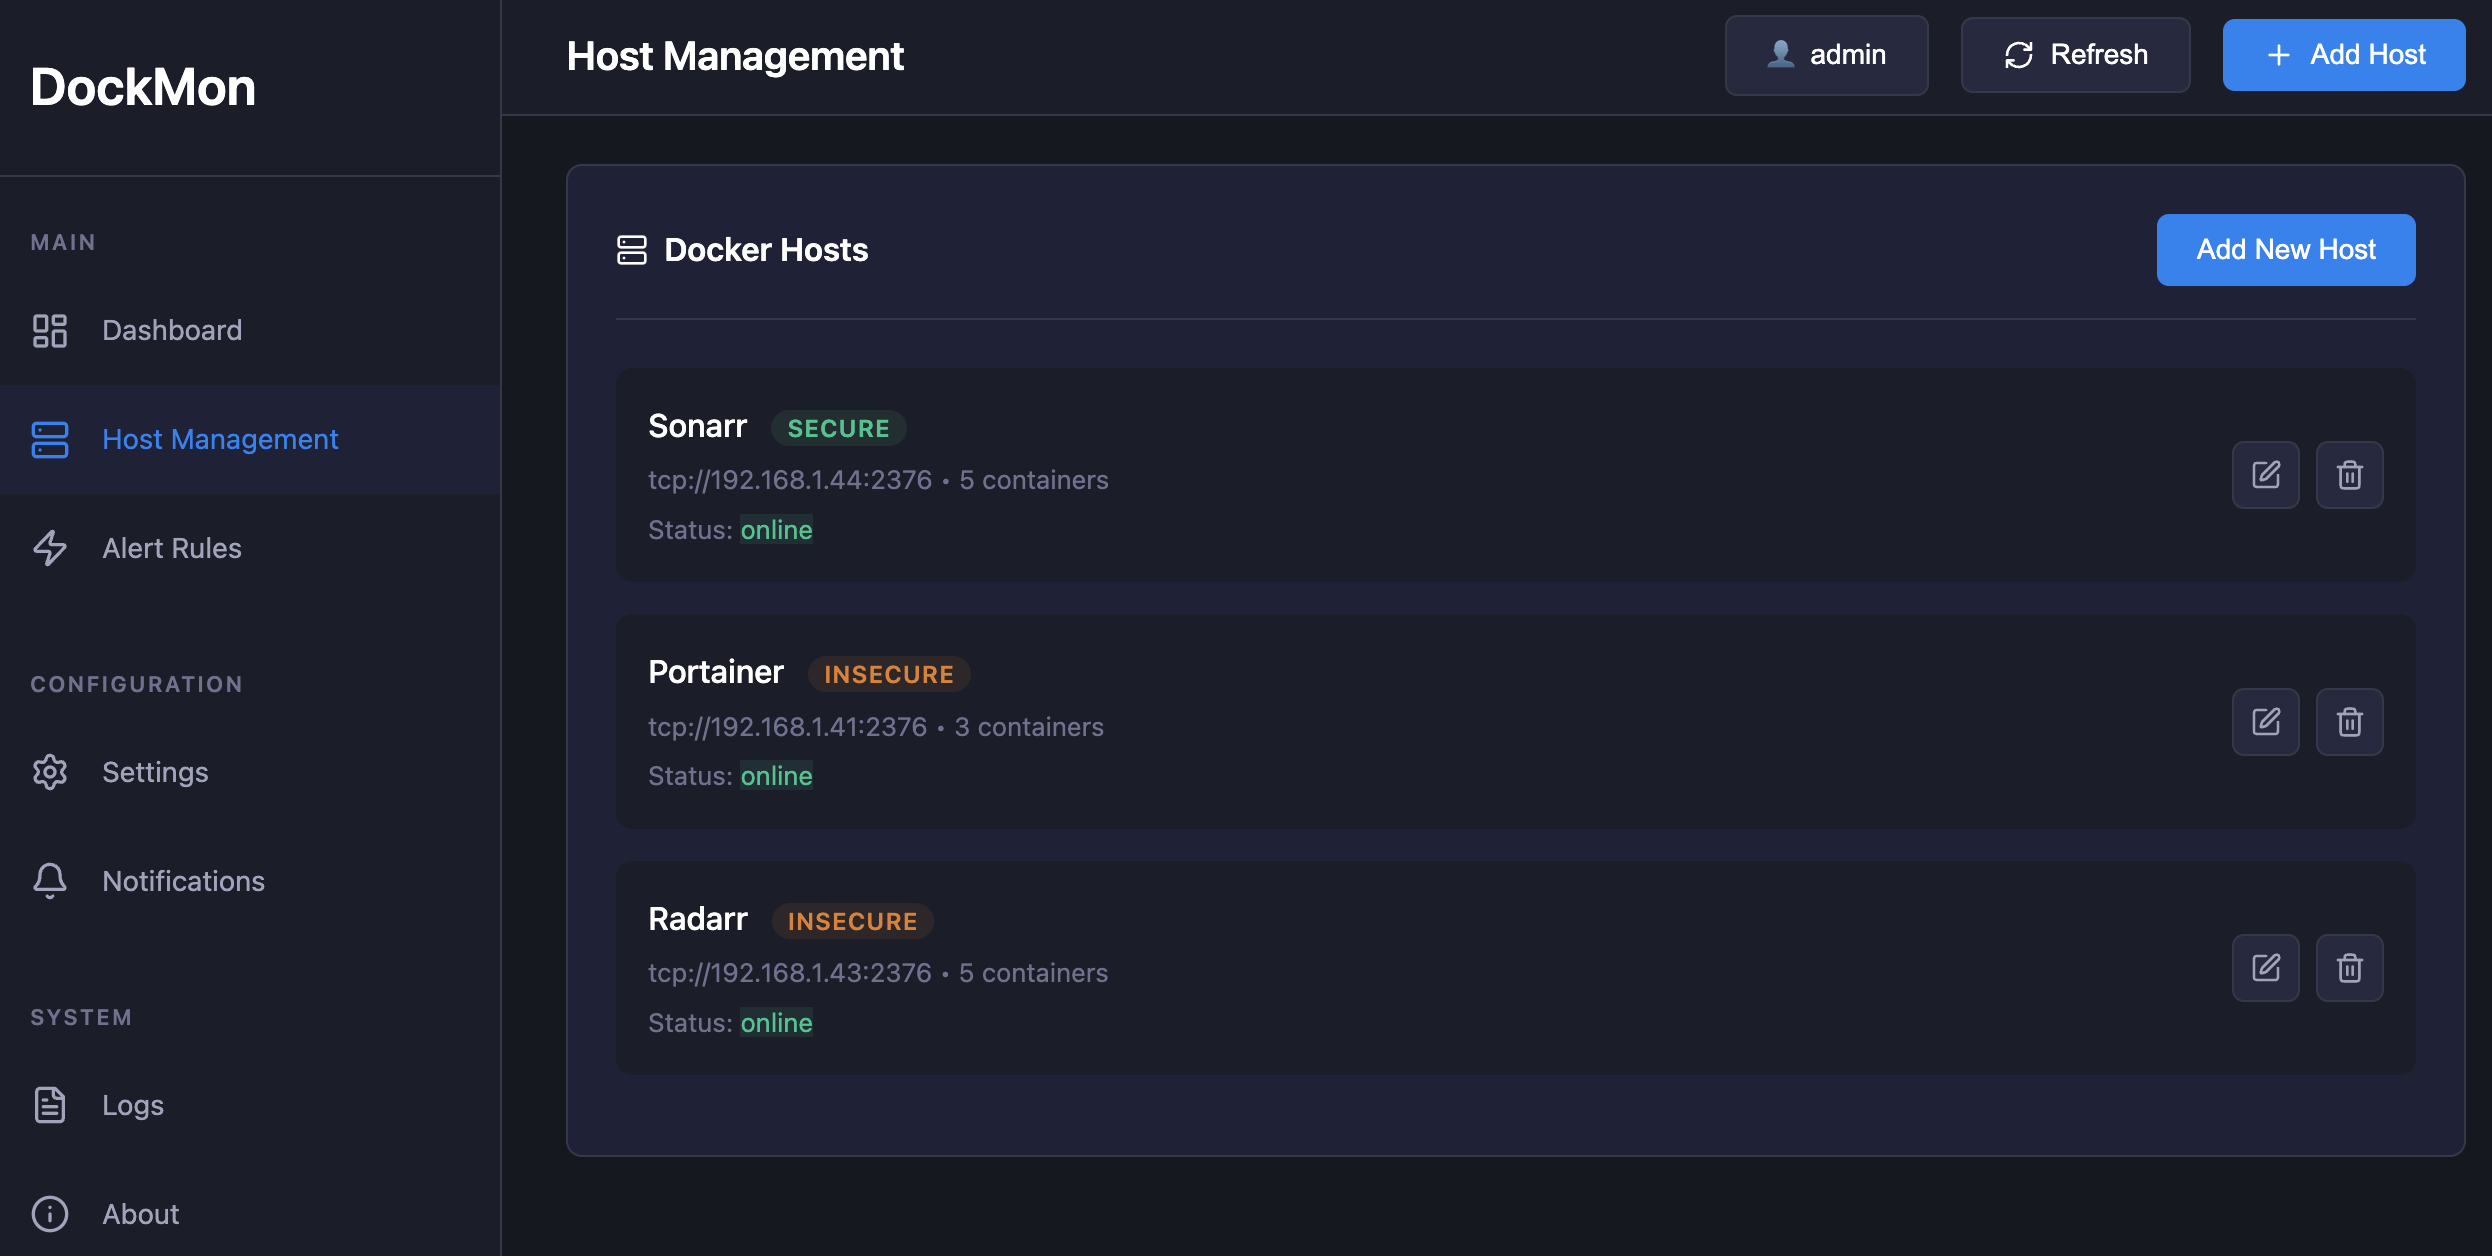This screenshot has height=1256, width=2492.
Task: Click the Add Host button in header
Action: [2343, 55]
